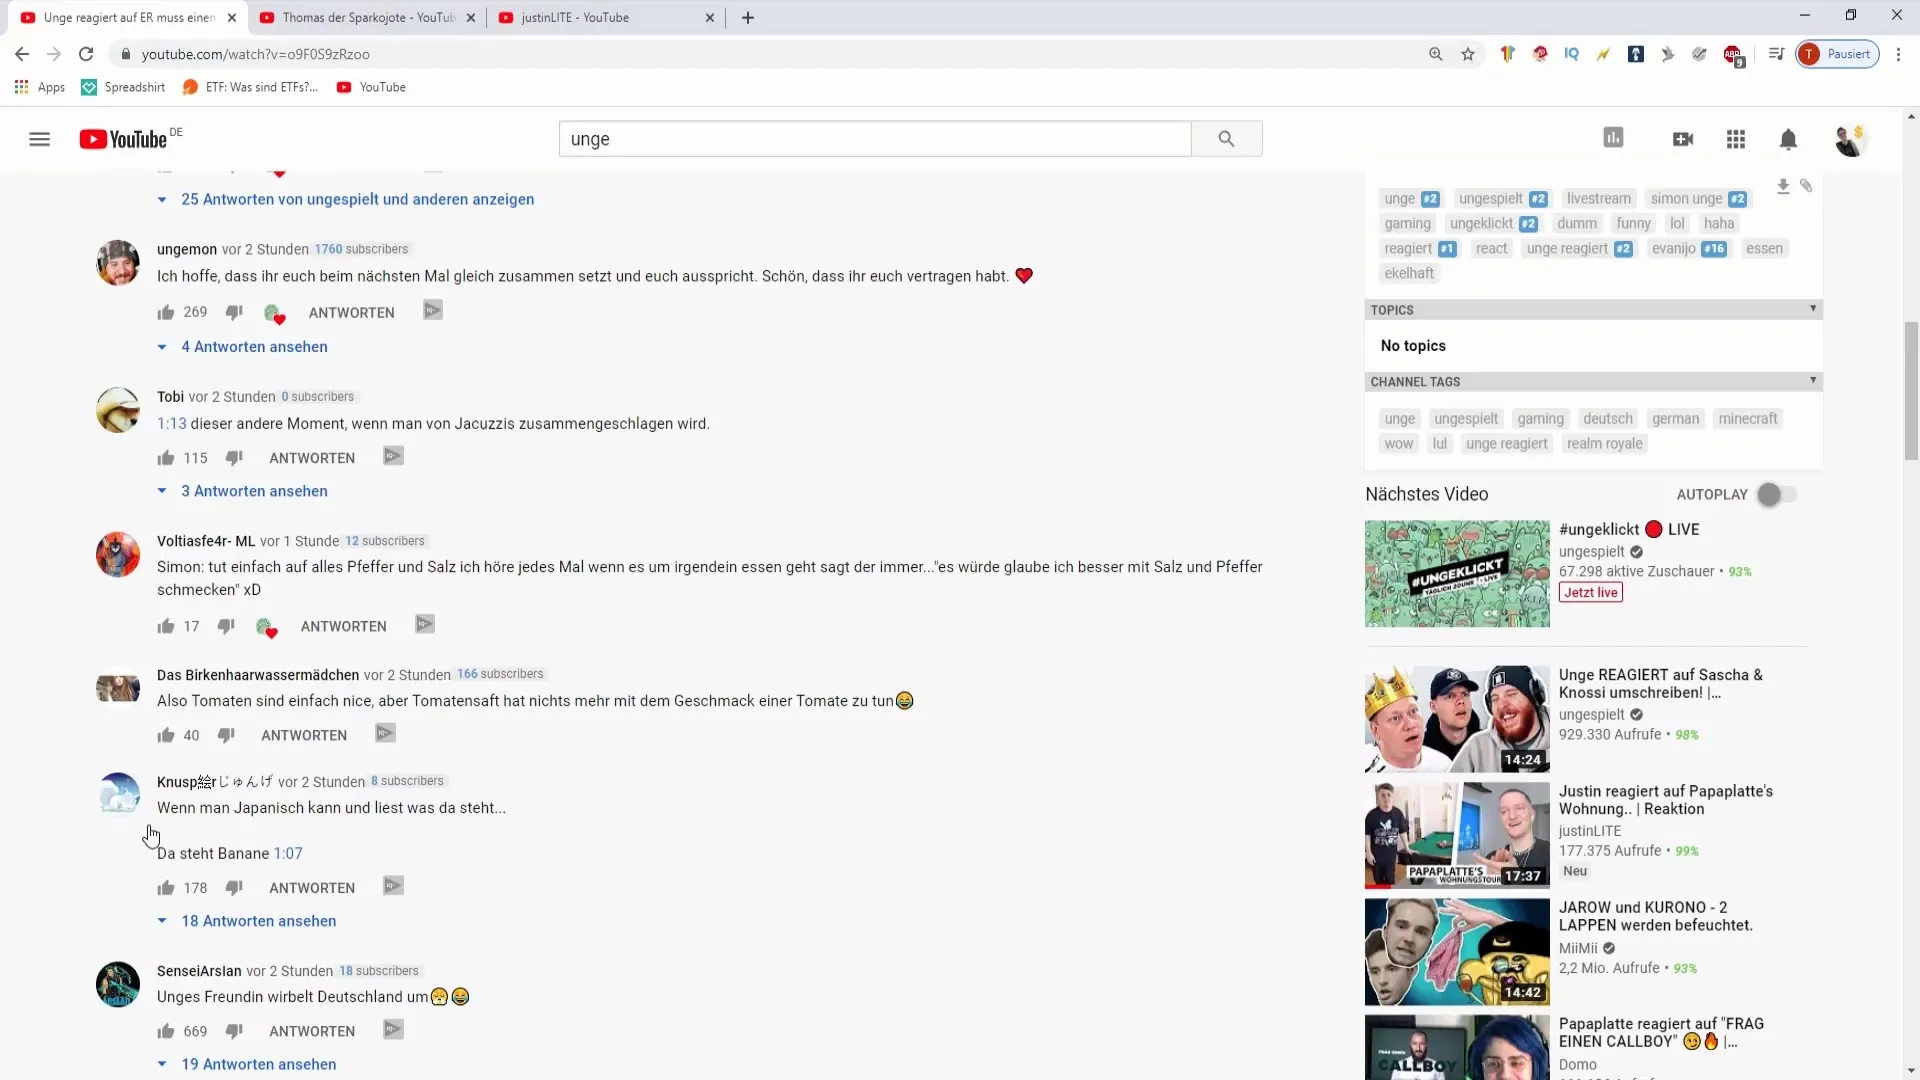
Task: Open SenseiArslan's profile avatar
Action: point(118,985)
